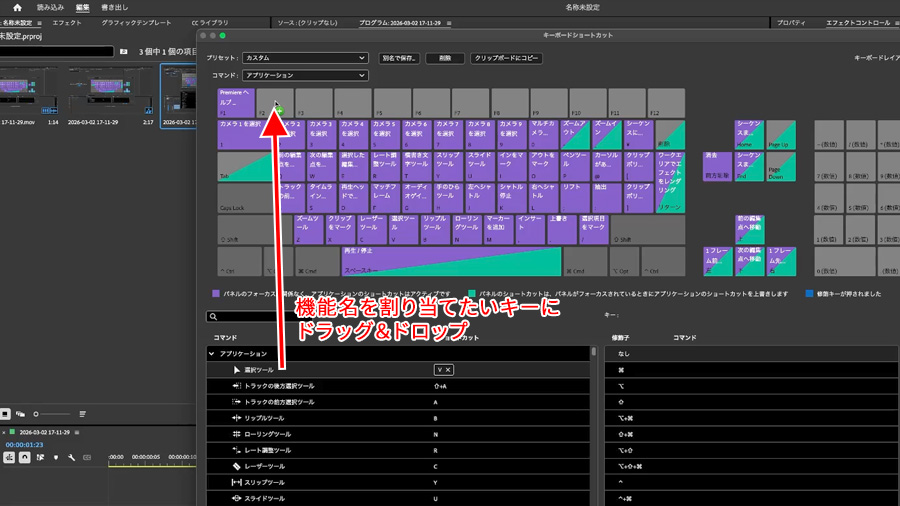Click the ⇧+A shortcut cell

click(440, 386)
